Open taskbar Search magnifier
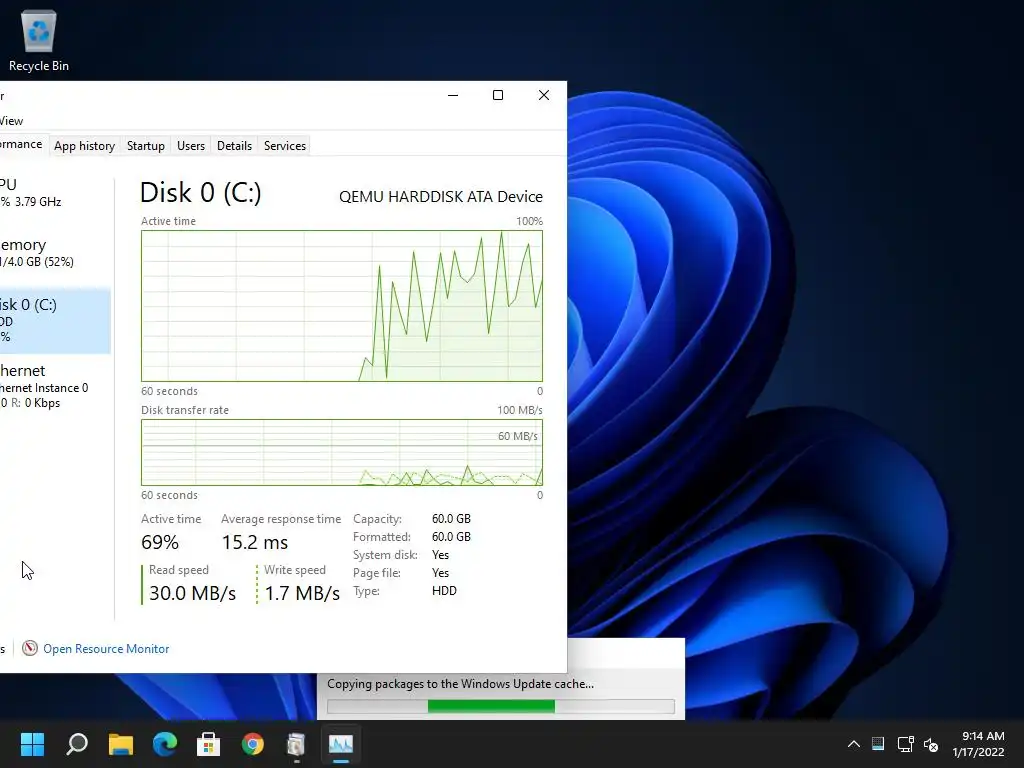 coord(77,744)
